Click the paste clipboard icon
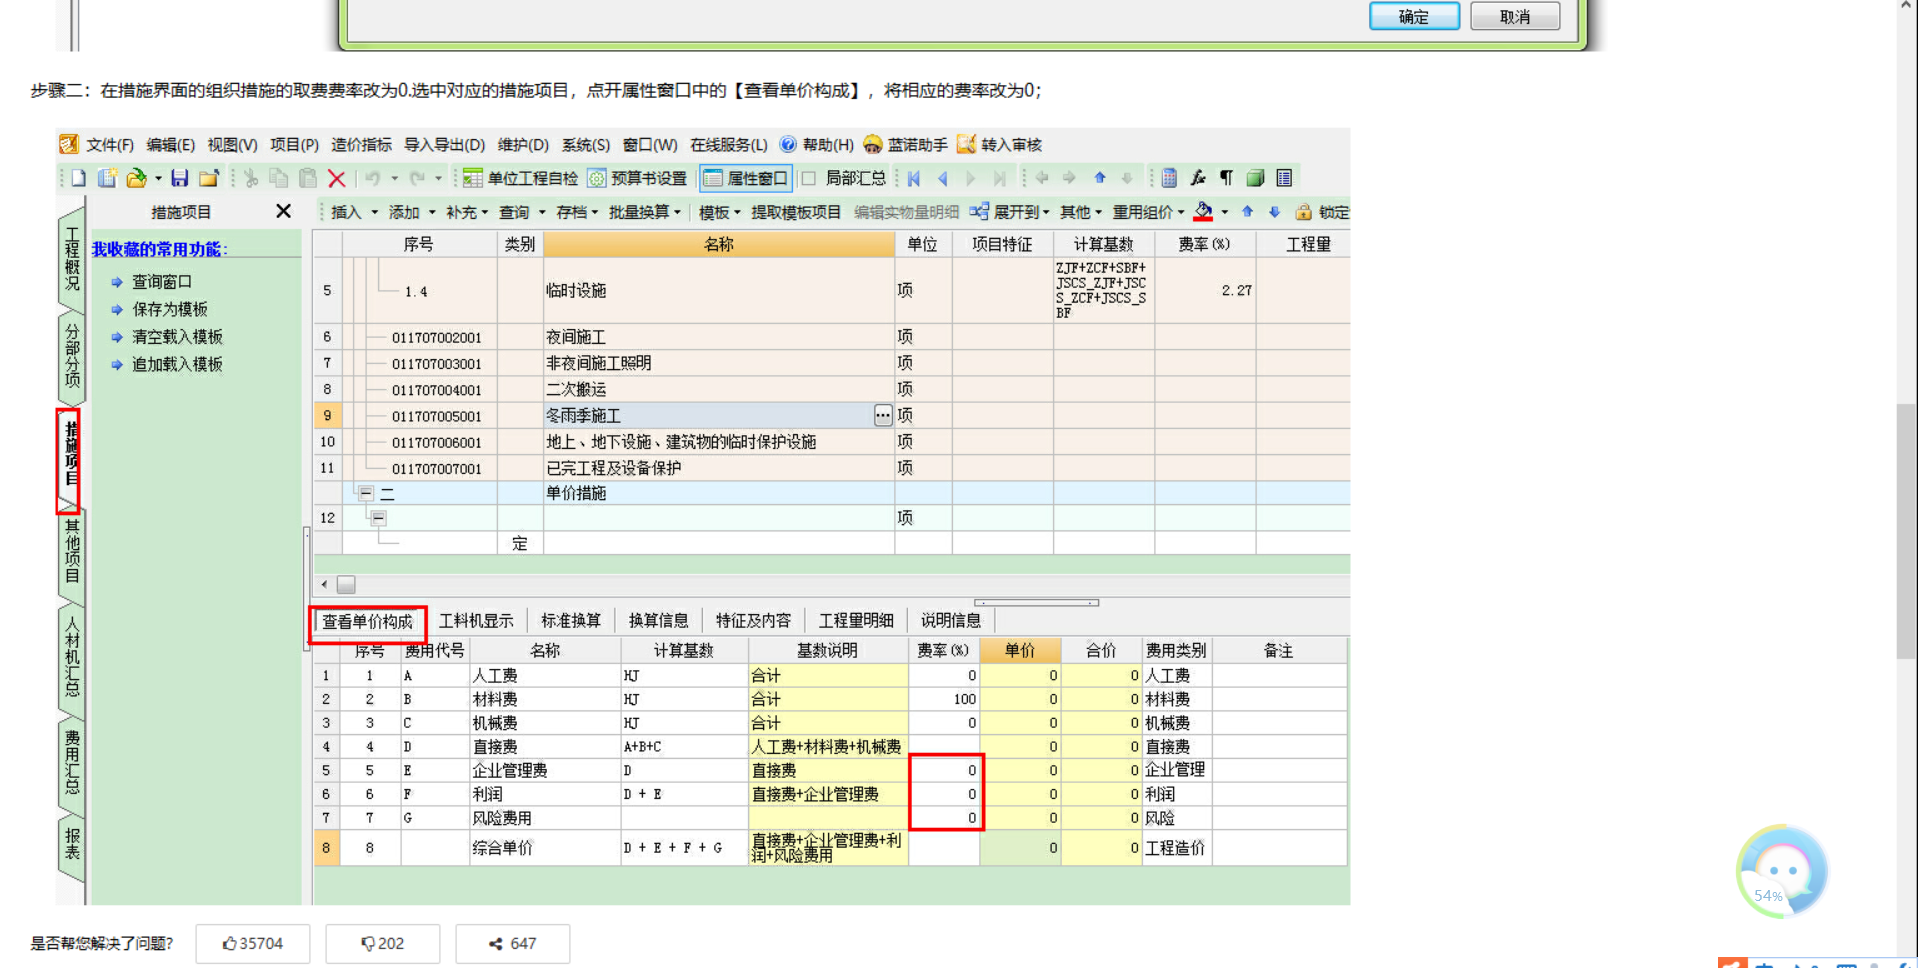1918x968 pixels. (x=308, y=178)
